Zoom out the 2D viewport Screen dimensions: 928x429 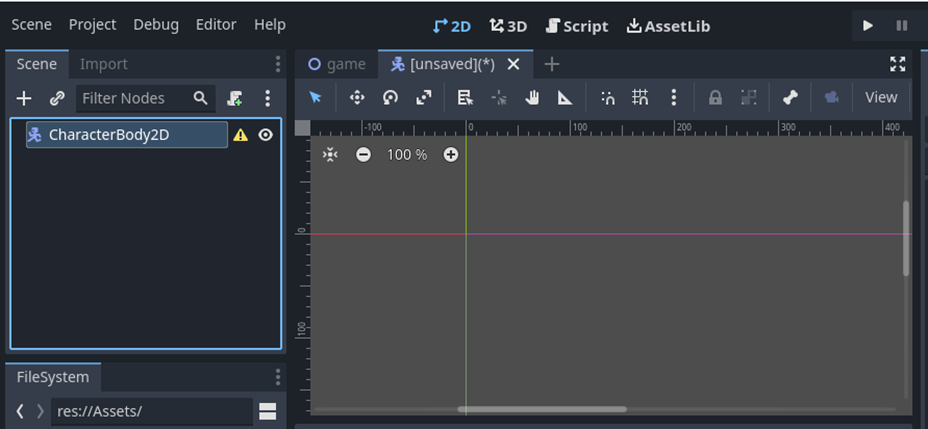tap(363, 155)
